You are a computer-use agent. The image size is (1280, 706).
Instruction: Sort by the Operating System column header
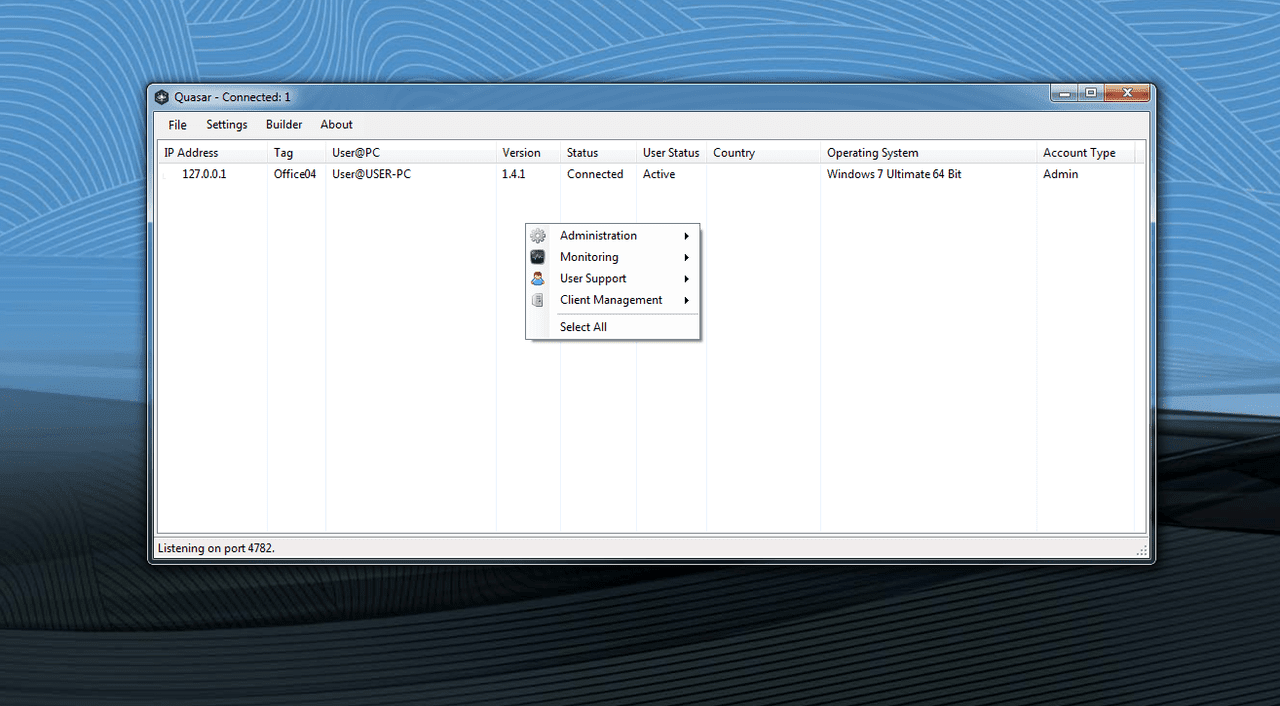872,153
